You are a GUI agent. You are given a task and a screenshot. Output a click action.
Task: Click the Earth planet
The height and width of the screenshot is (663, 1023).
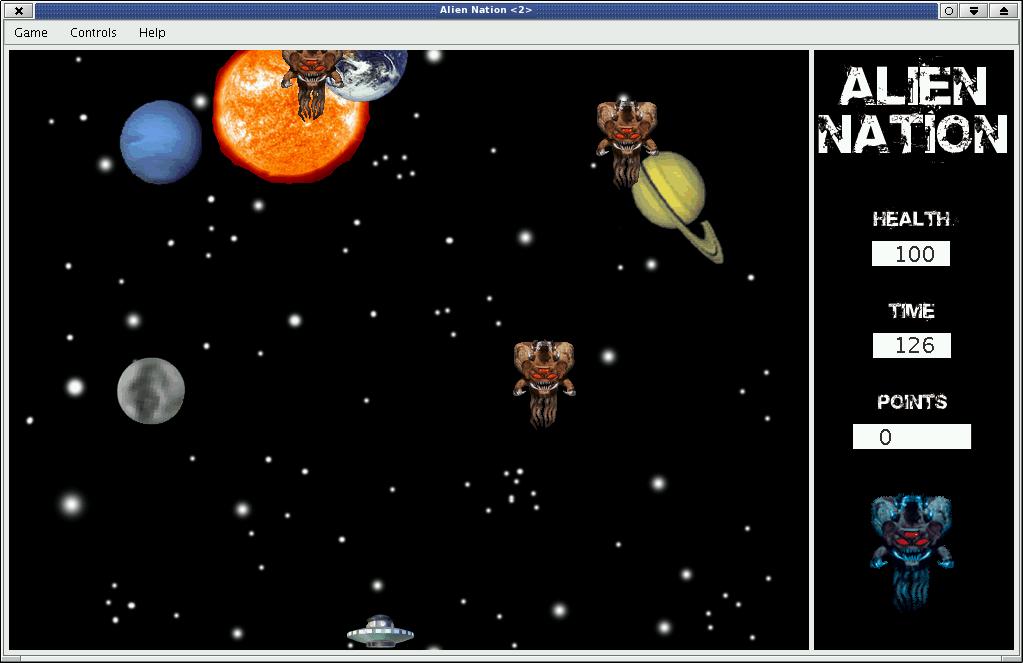tap(371, 74)
